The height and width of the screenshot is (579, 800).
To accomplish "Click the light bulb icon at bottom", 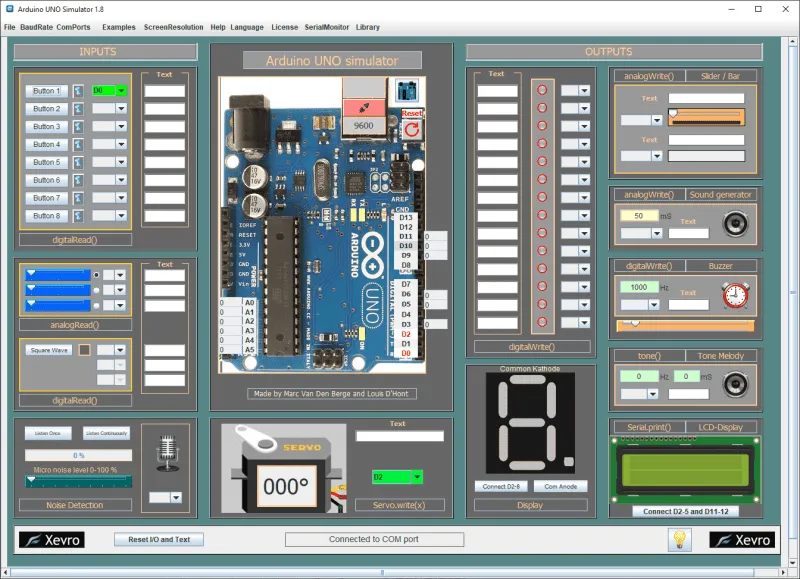I will (680, 539).
